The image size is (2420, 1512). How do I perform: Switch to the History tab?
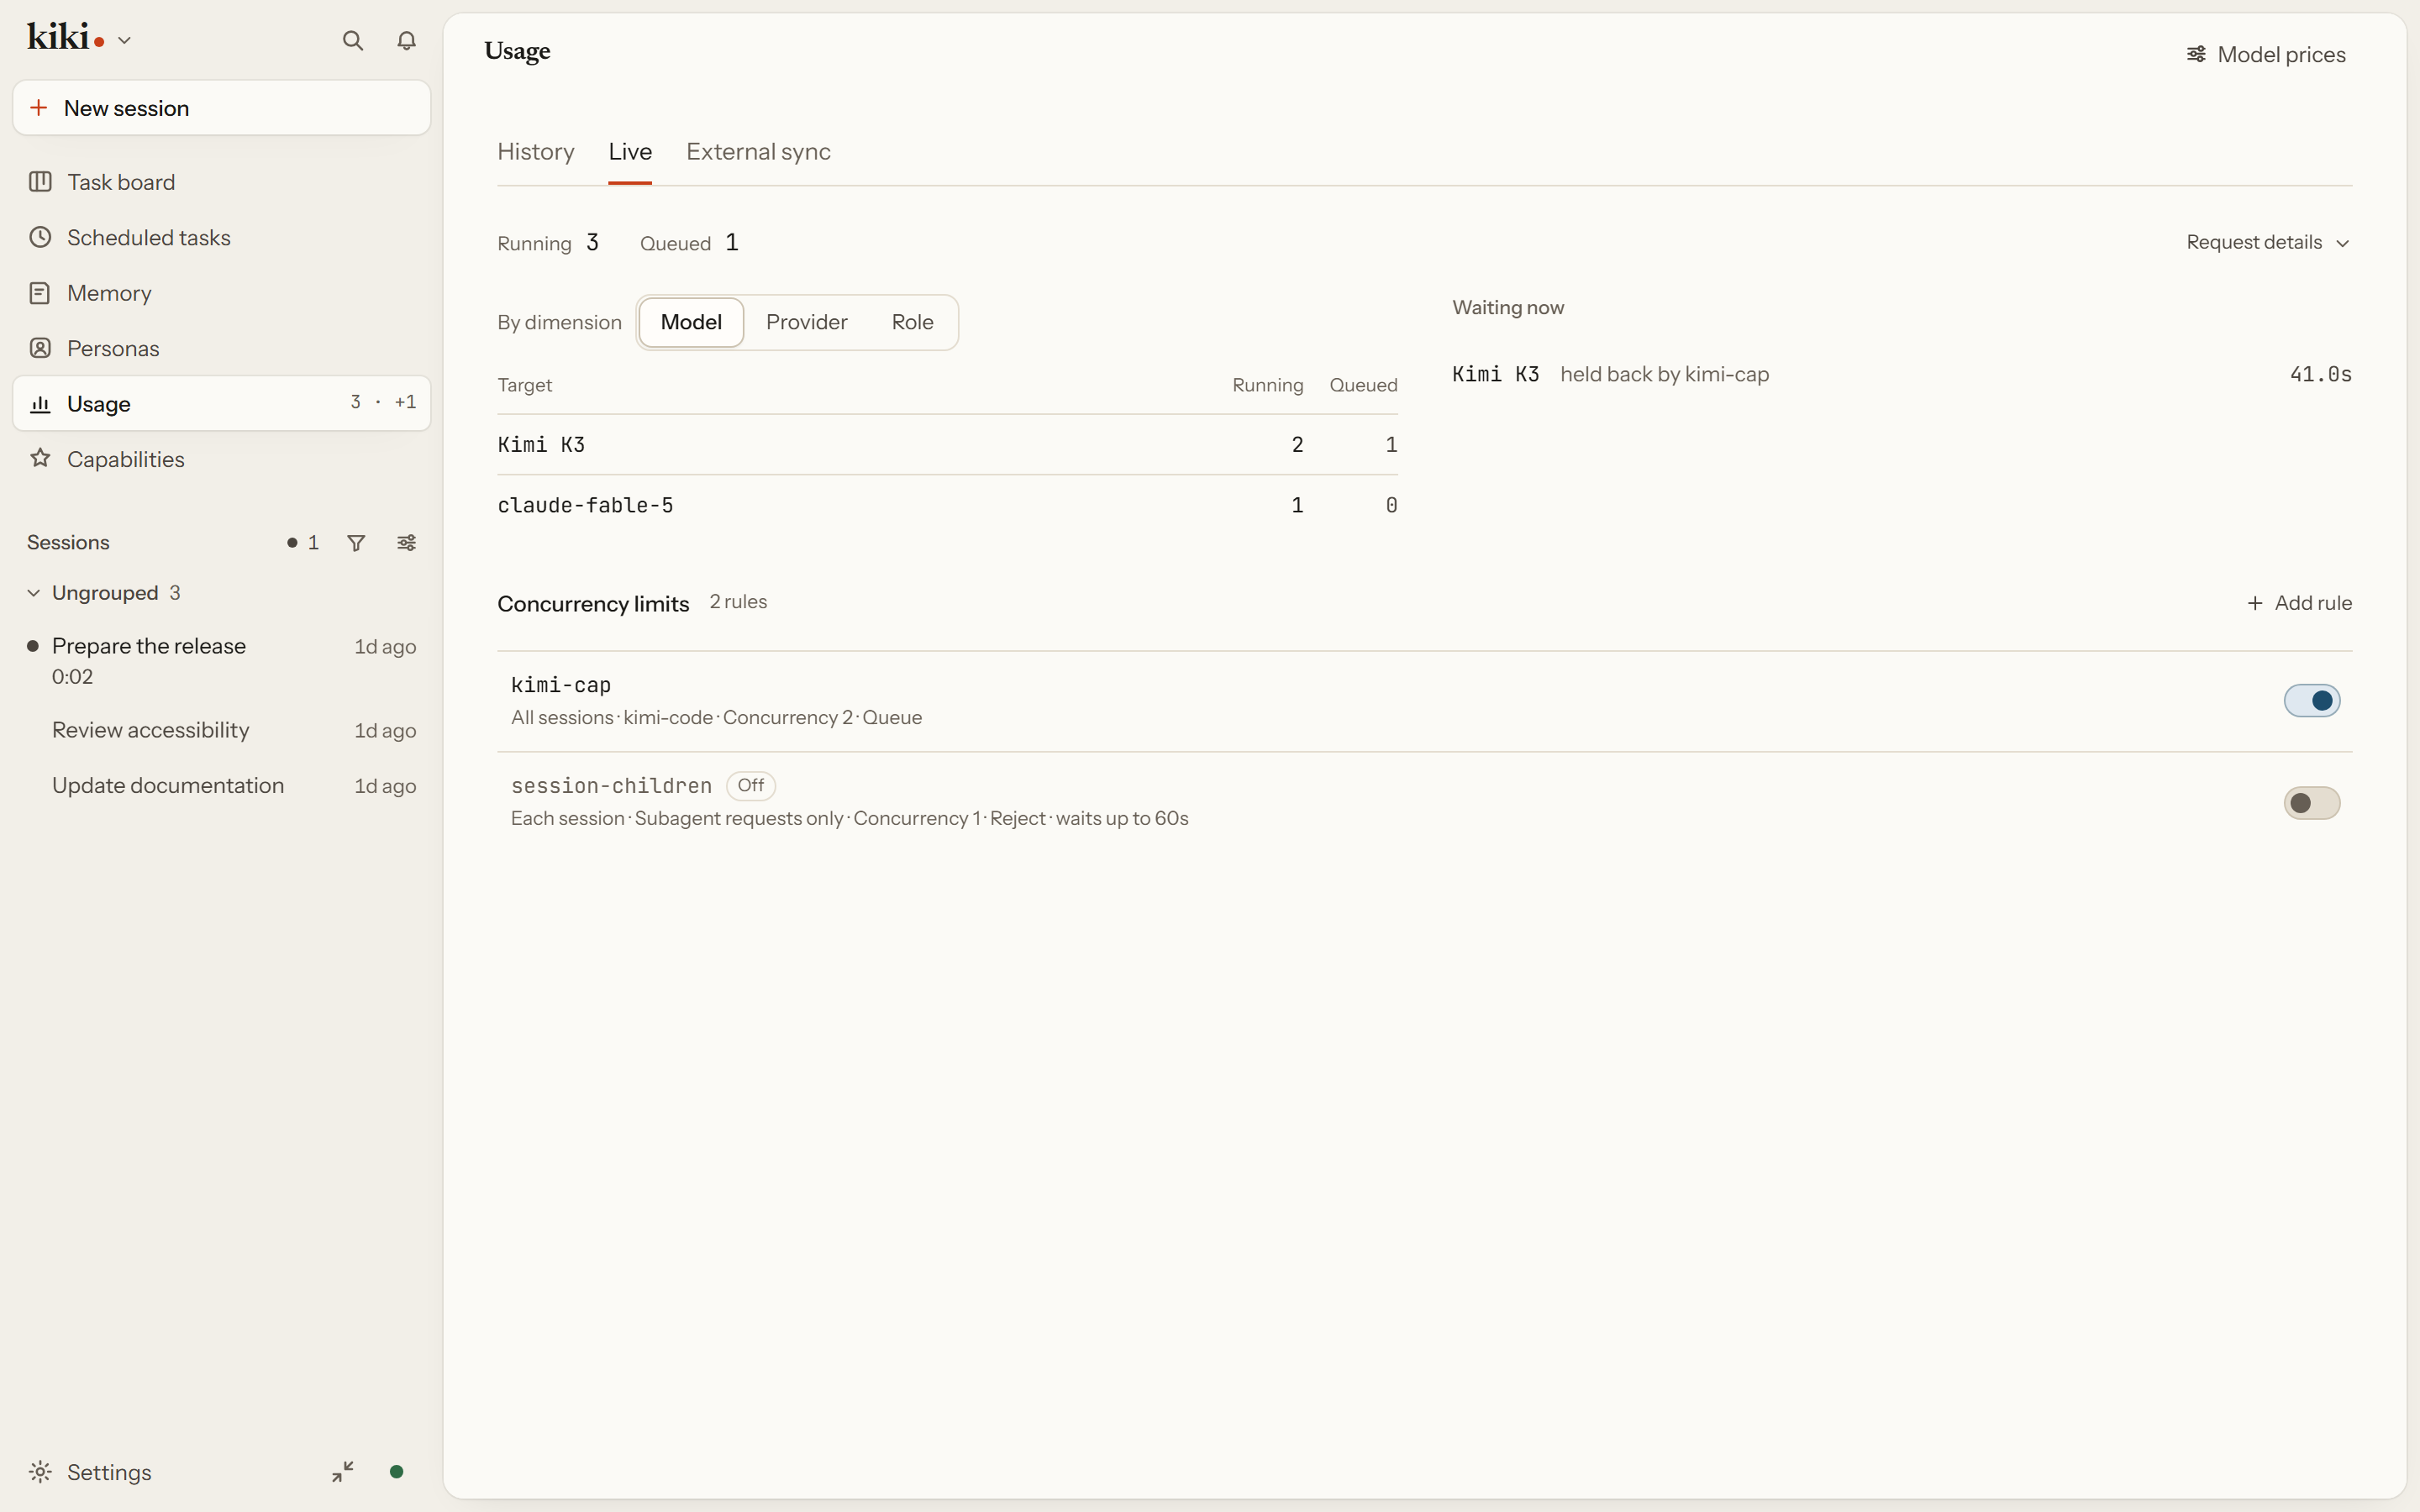click(x=536, y=152)
